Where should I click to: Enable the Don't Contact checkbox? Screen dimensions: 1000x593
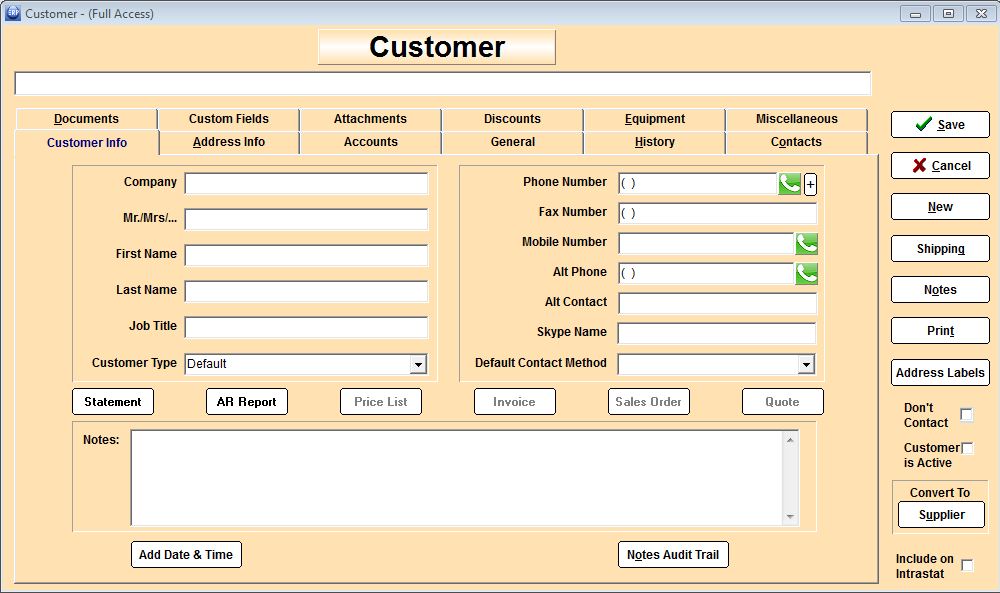pyautogui.click(x=967, y=415)
